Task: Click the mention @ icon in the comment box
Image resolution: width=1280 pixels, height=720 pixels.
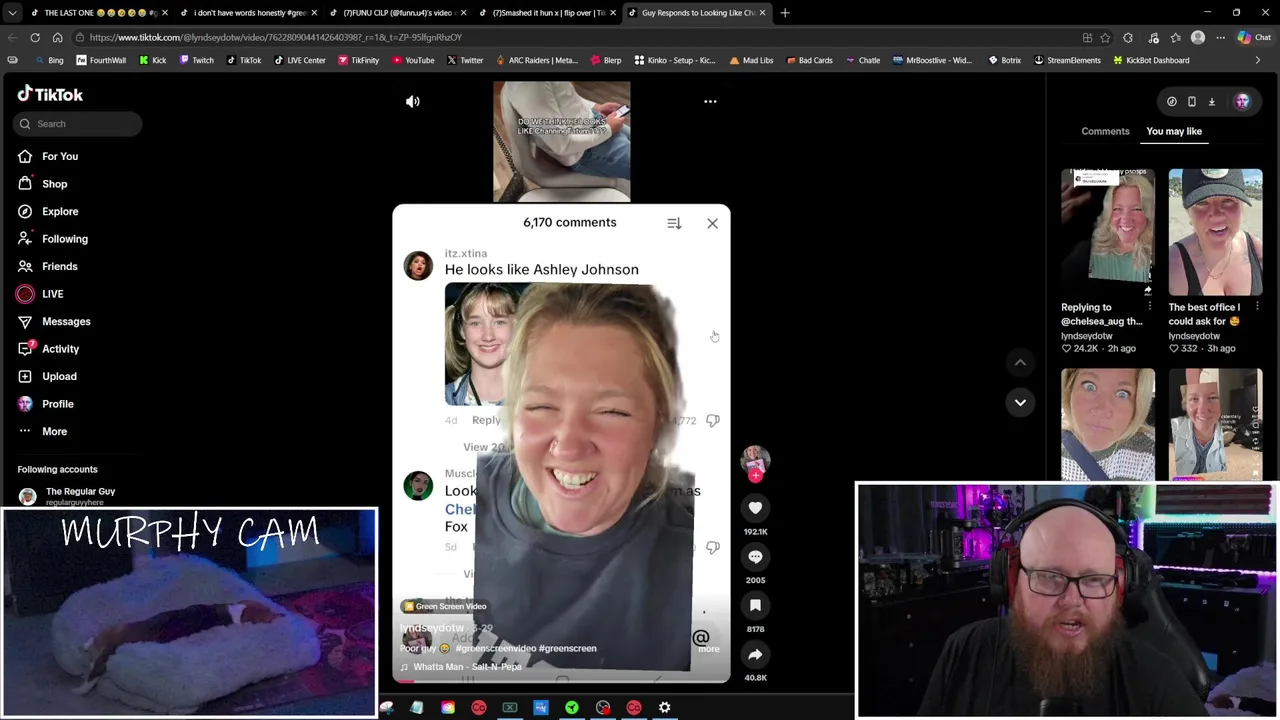Action: point(701,637)
